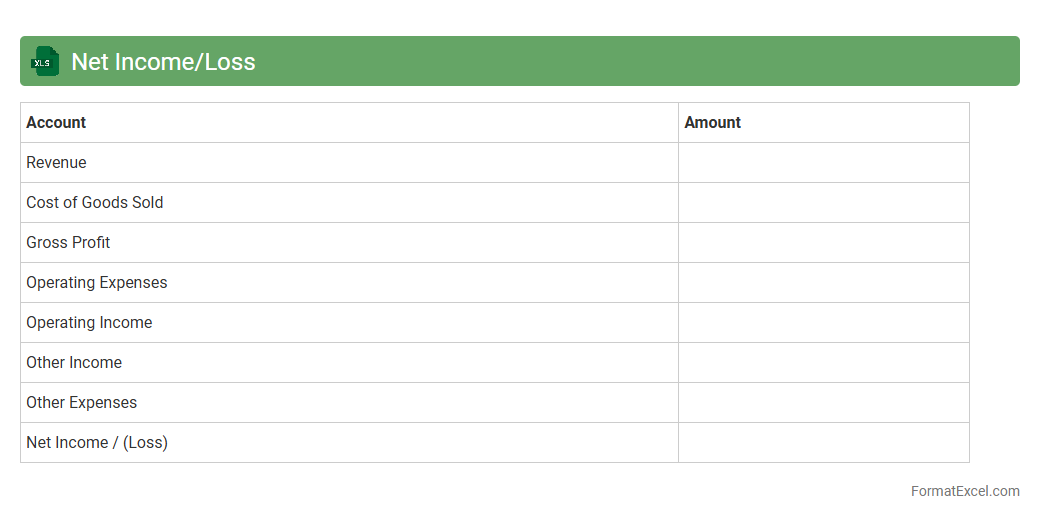Open the FormatExcel.com link

tap(964, 491)
